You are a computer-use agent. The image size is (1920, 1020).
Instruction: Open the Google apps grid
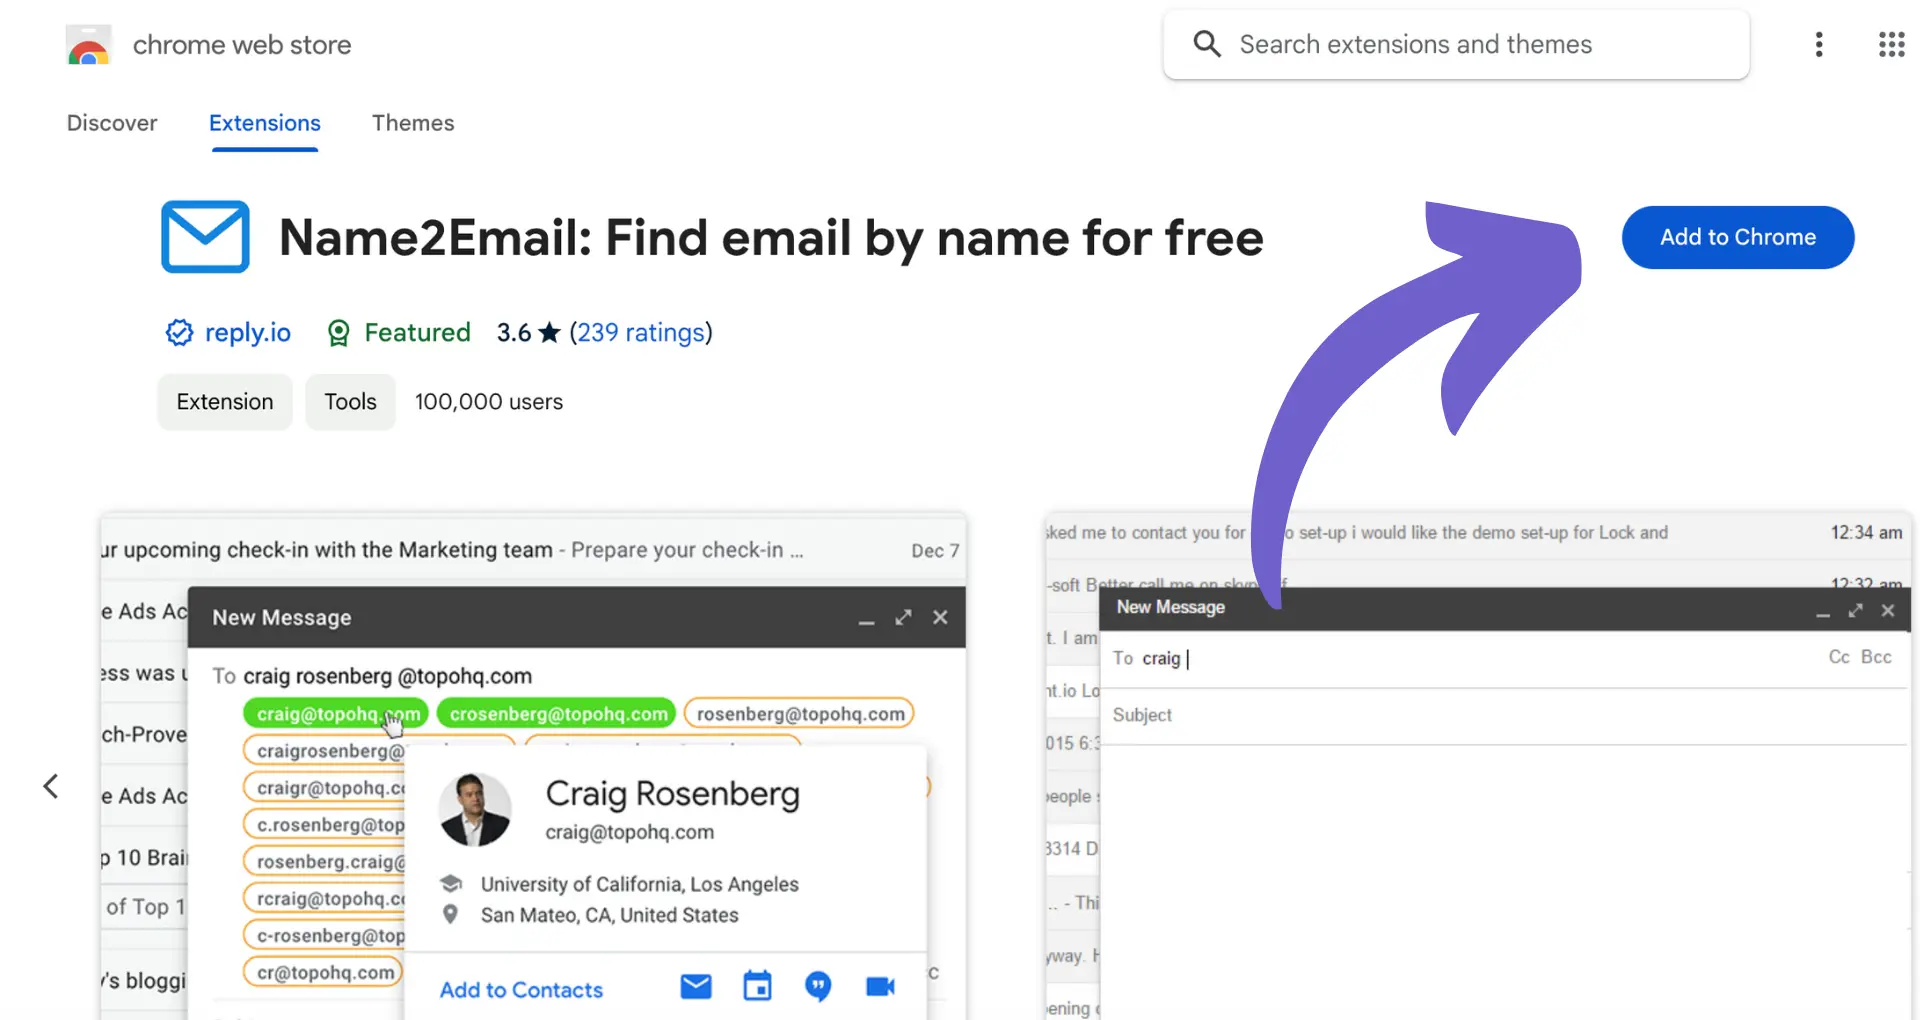(x=1891, y=44)
